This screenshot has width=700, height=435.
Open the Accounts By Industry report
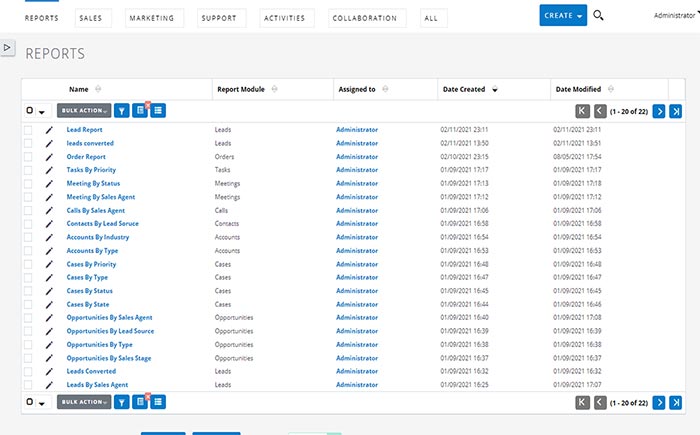[x=98, y=237]
